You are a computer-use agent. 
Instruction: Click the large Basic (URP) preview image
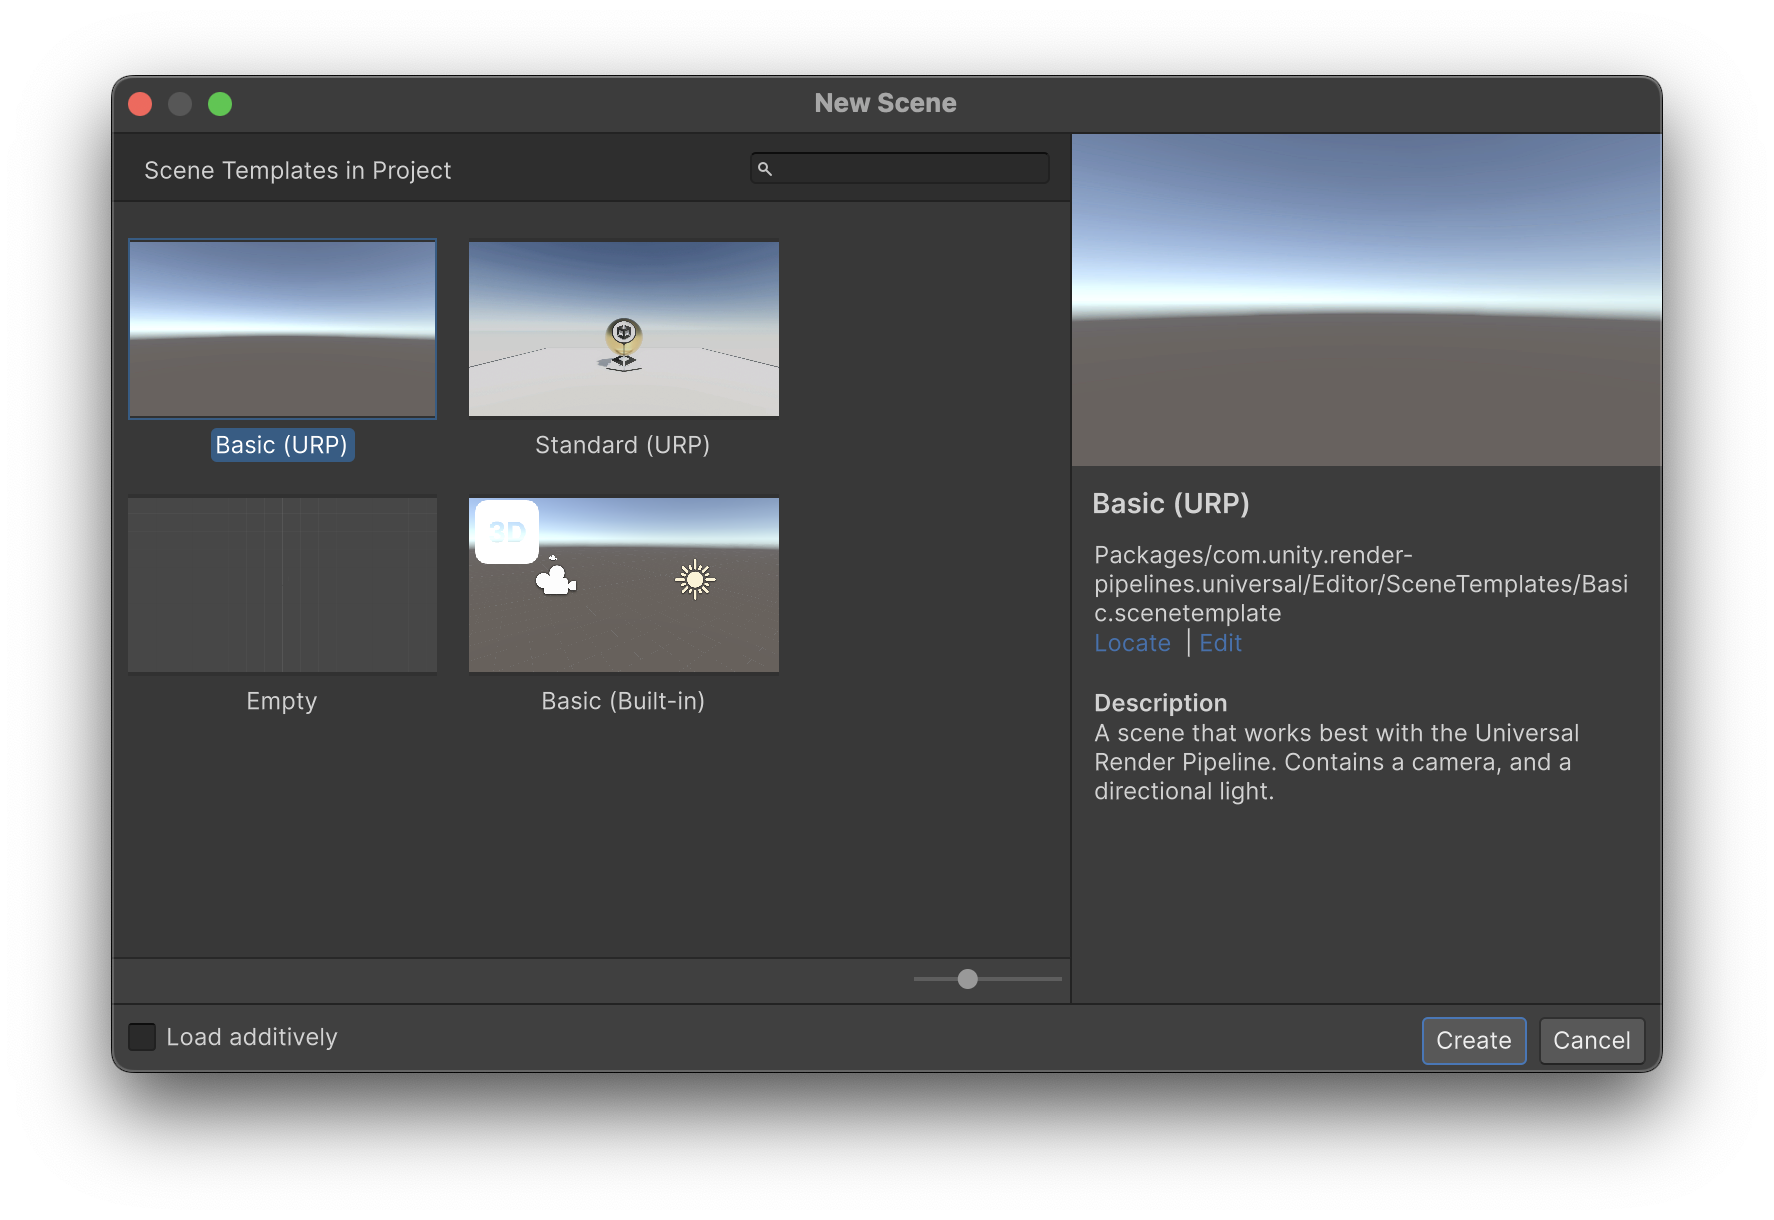point(1366,300)
